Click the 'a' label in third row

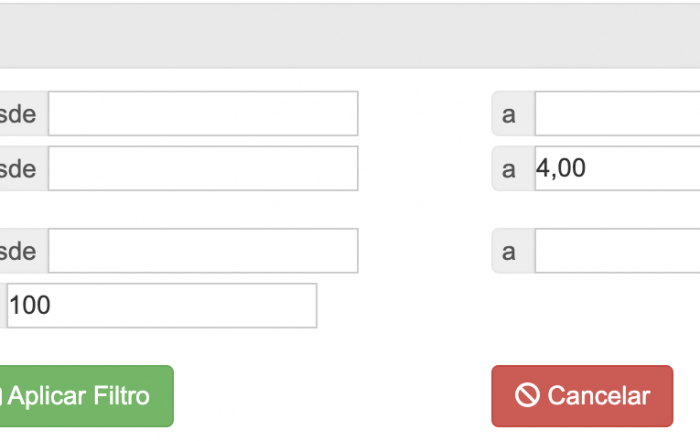tap(510, 251)
